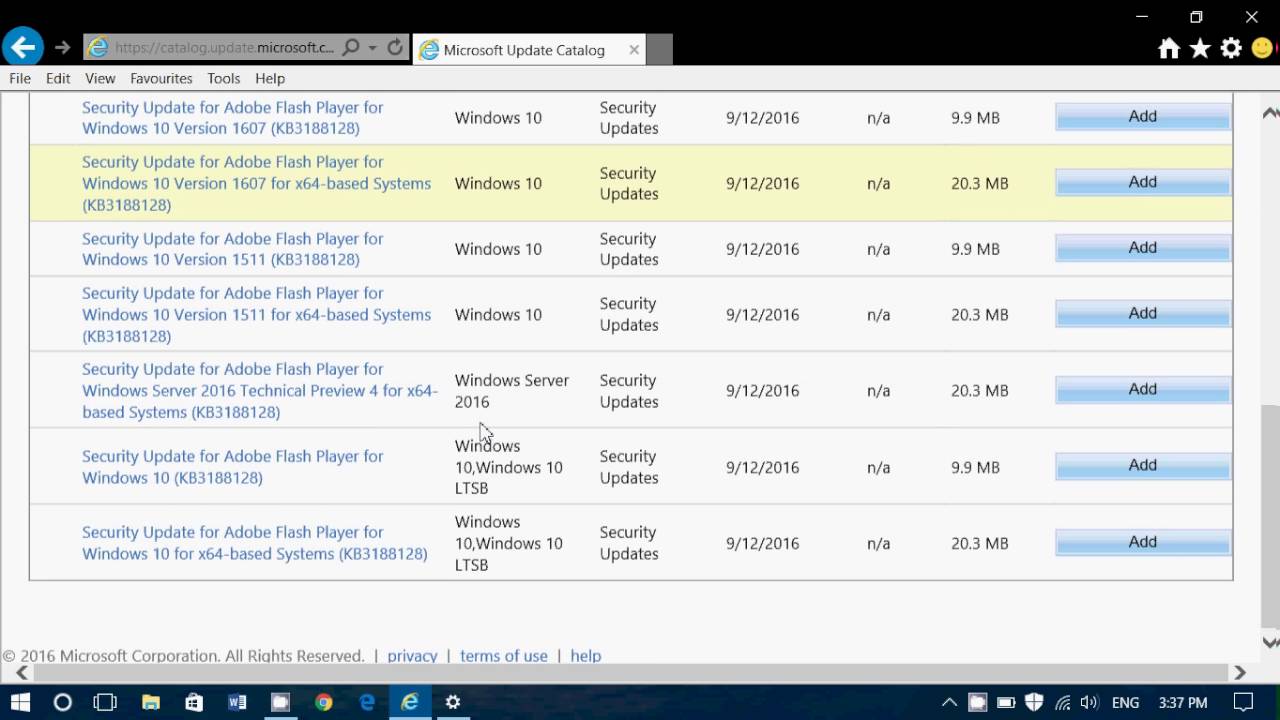This screenshot has width=1280, height=720.
Task: Click the smiley feedback icon
Action: 1263,48
